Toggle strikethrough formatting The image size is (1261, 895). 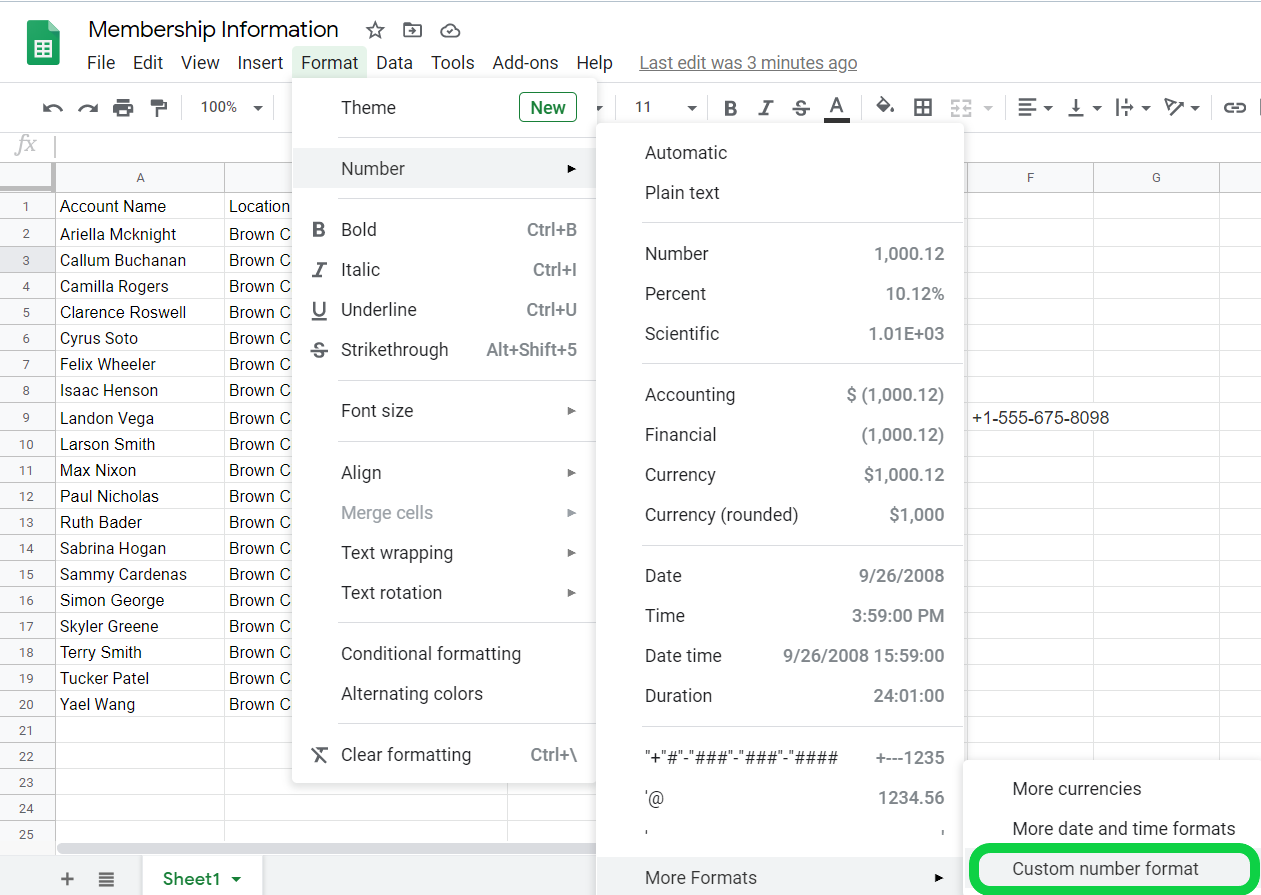pyautogui.click(x=800, y=107)
